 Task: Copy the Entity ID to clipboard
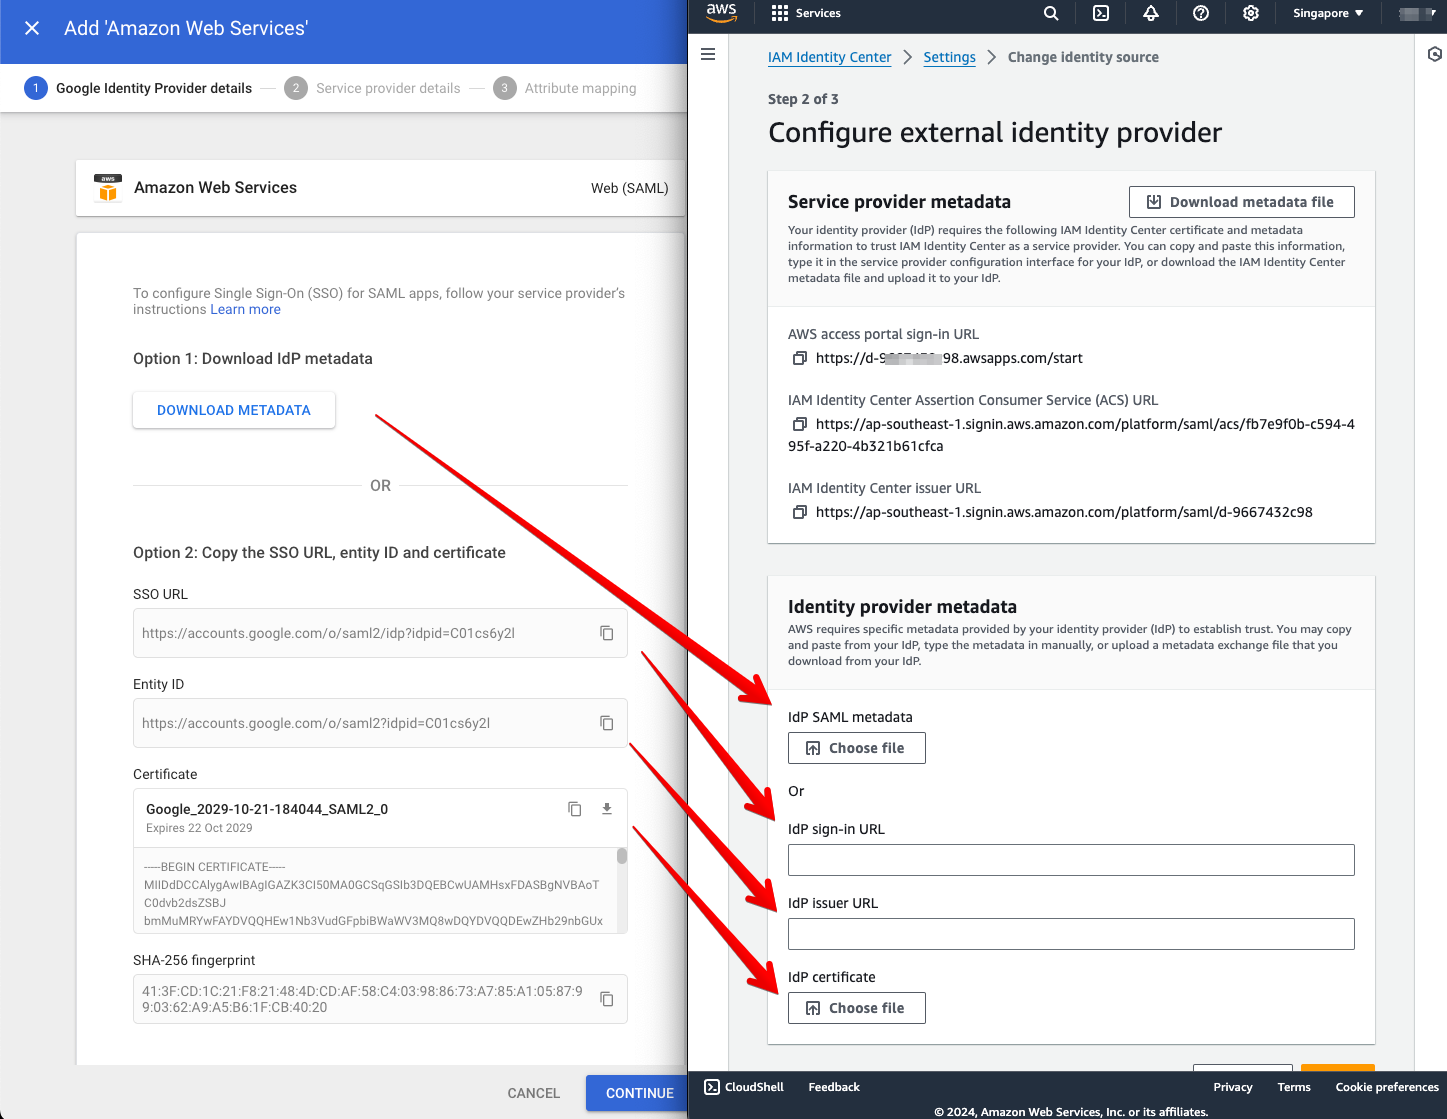606,723
